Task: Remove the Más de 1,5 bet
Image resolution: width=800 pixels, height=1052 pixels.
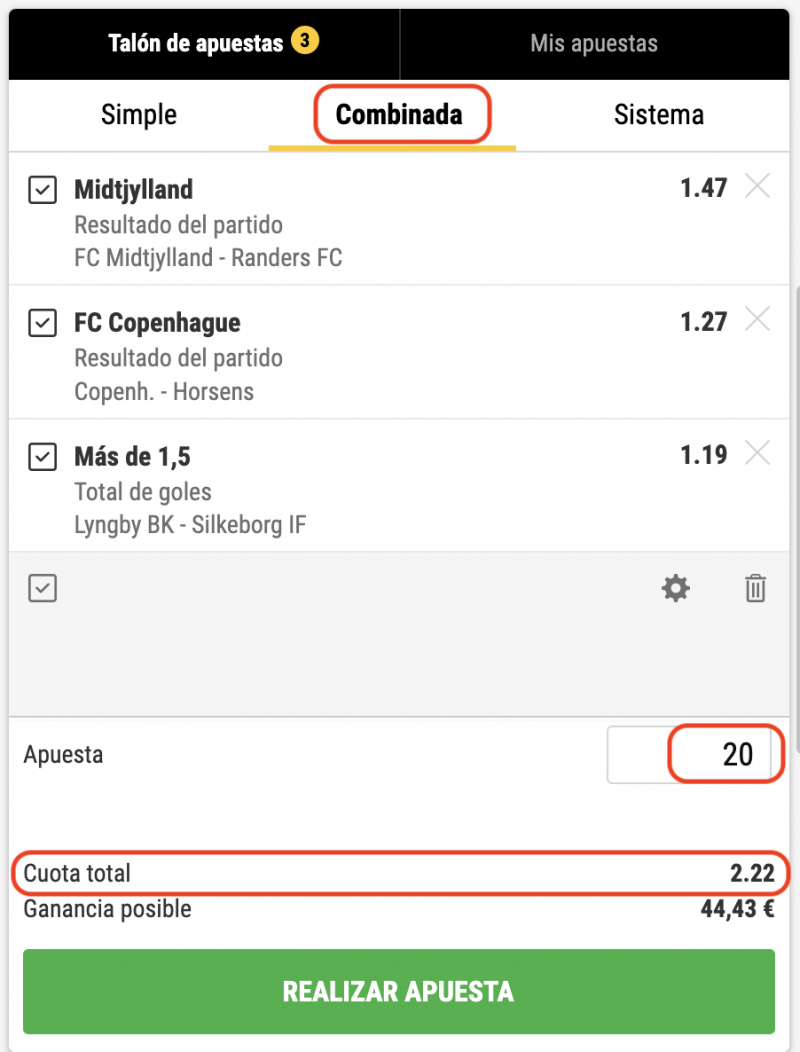Action: 757,454
